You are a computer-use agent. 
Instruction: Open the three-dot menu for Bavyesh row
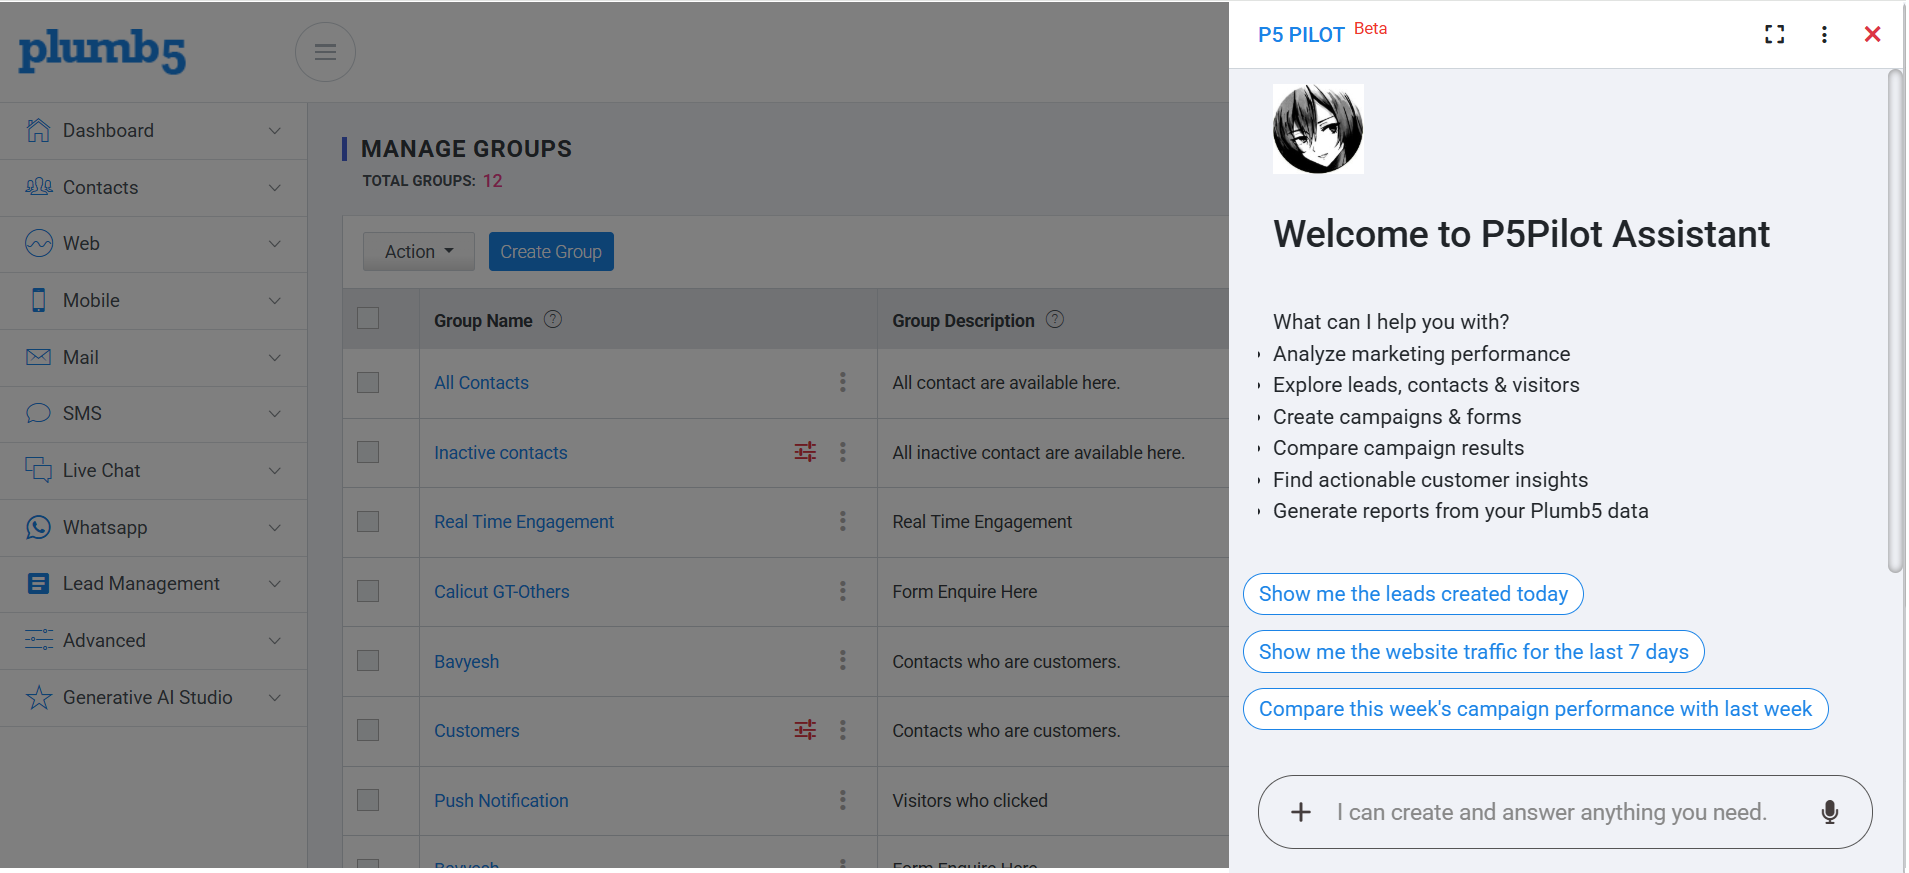[843, 660]
